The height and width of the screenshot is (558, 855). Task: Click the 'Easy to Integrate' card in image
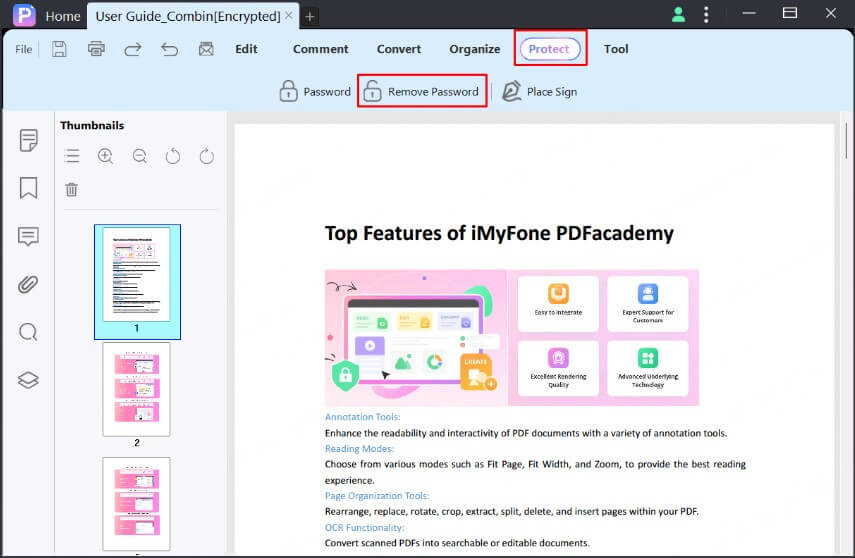[x=558, y=303]
